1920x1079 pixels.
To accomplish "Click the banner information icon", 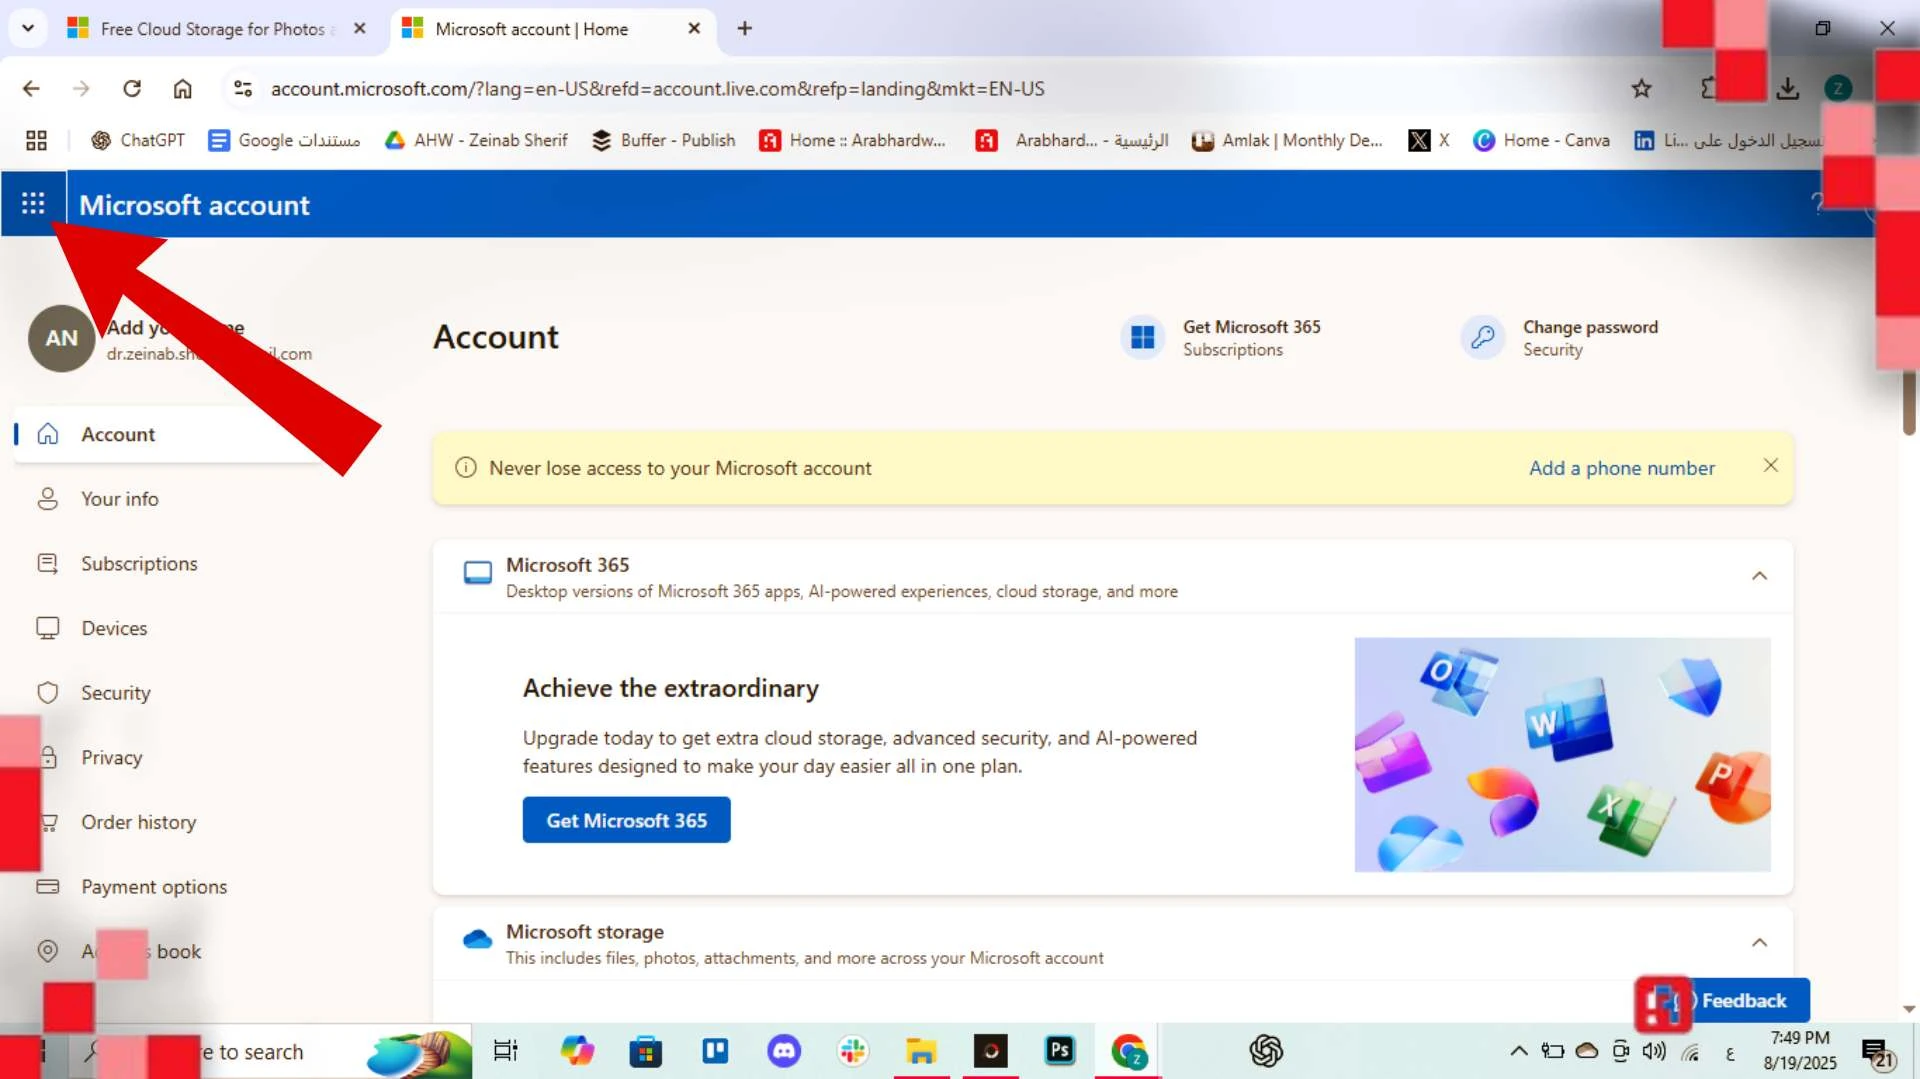I will click(x=466, y=468).
